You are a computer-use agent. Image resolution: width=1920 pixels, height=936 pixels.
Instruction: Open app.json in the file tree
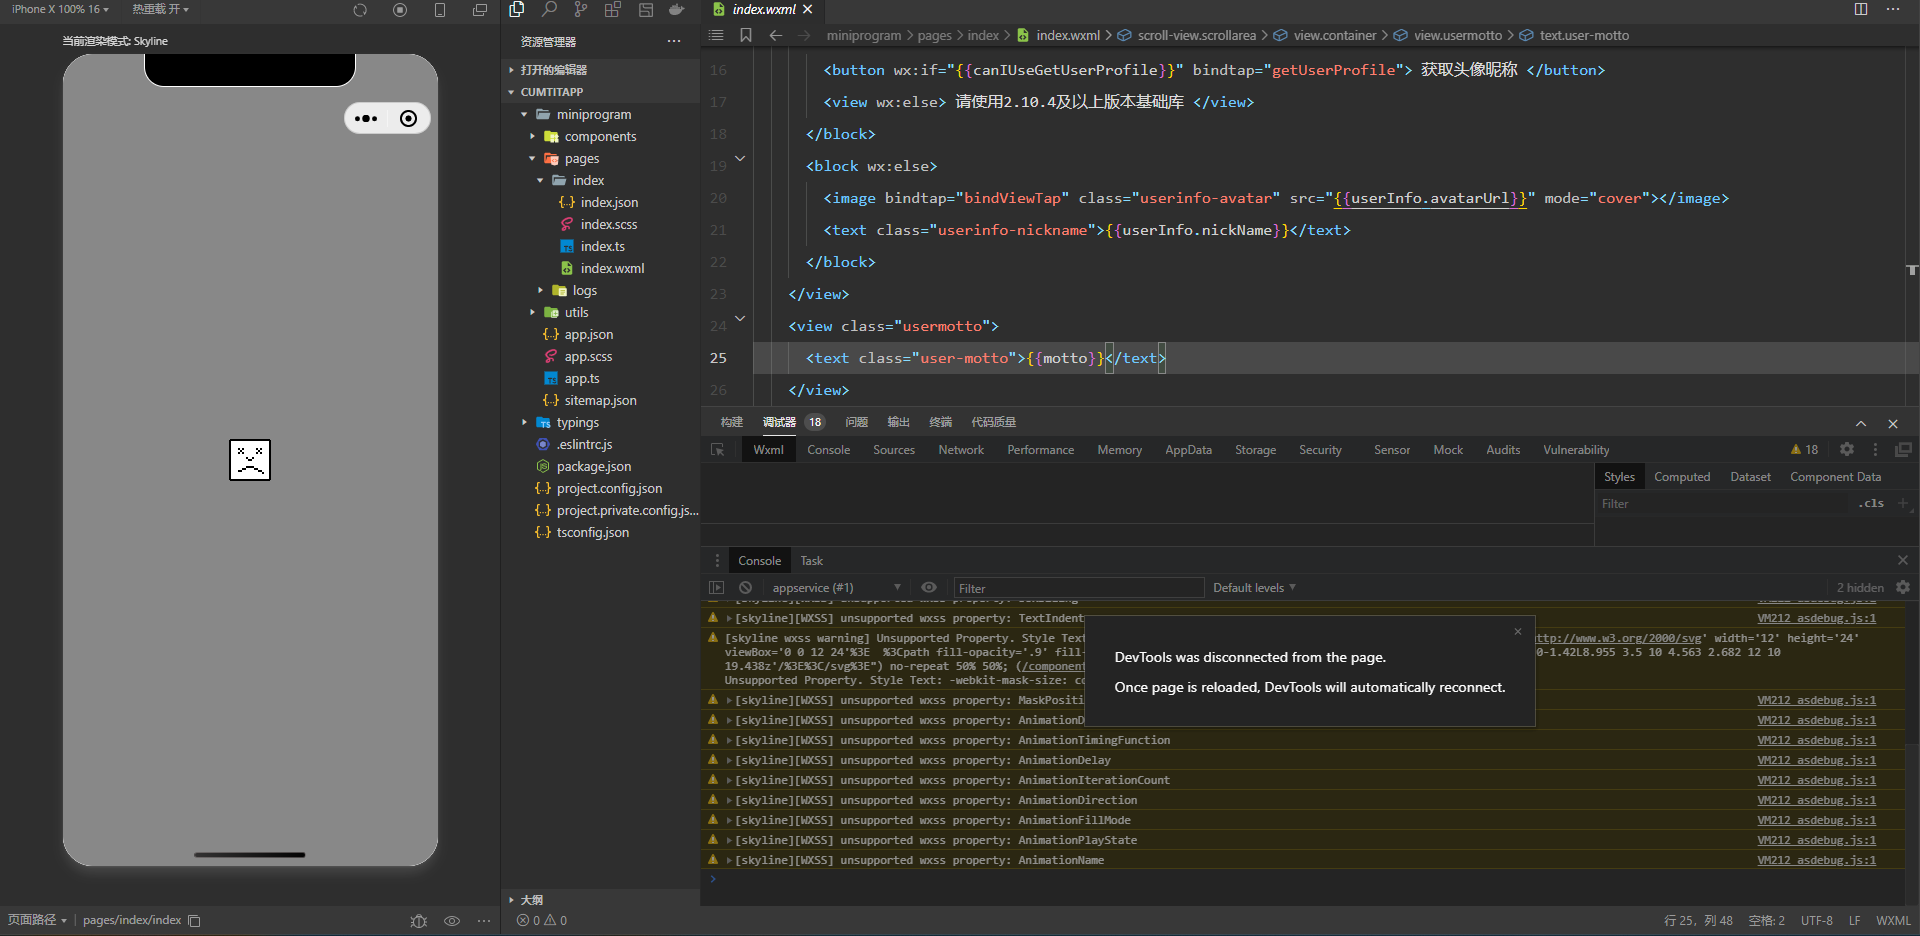[x=588, y=335]
